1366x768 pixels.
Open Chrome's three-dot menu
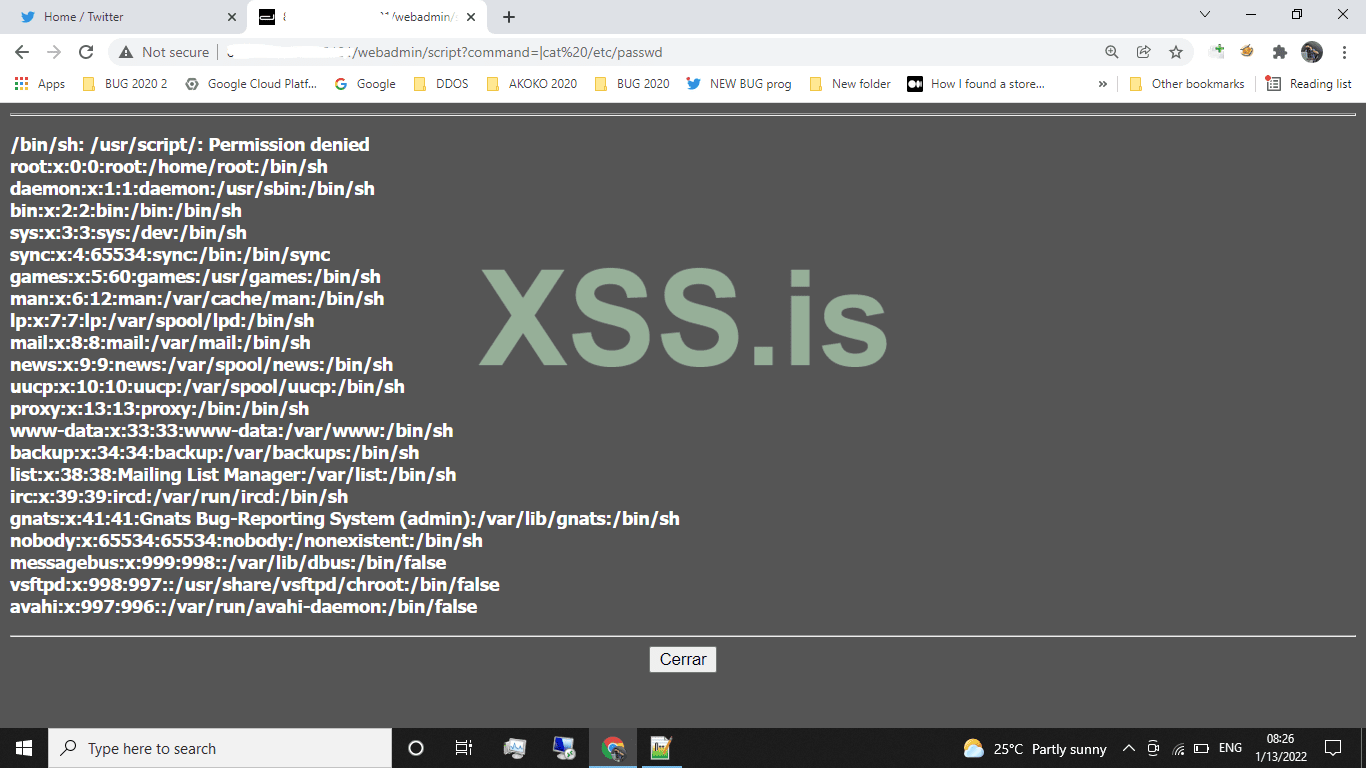point(1343,52)
